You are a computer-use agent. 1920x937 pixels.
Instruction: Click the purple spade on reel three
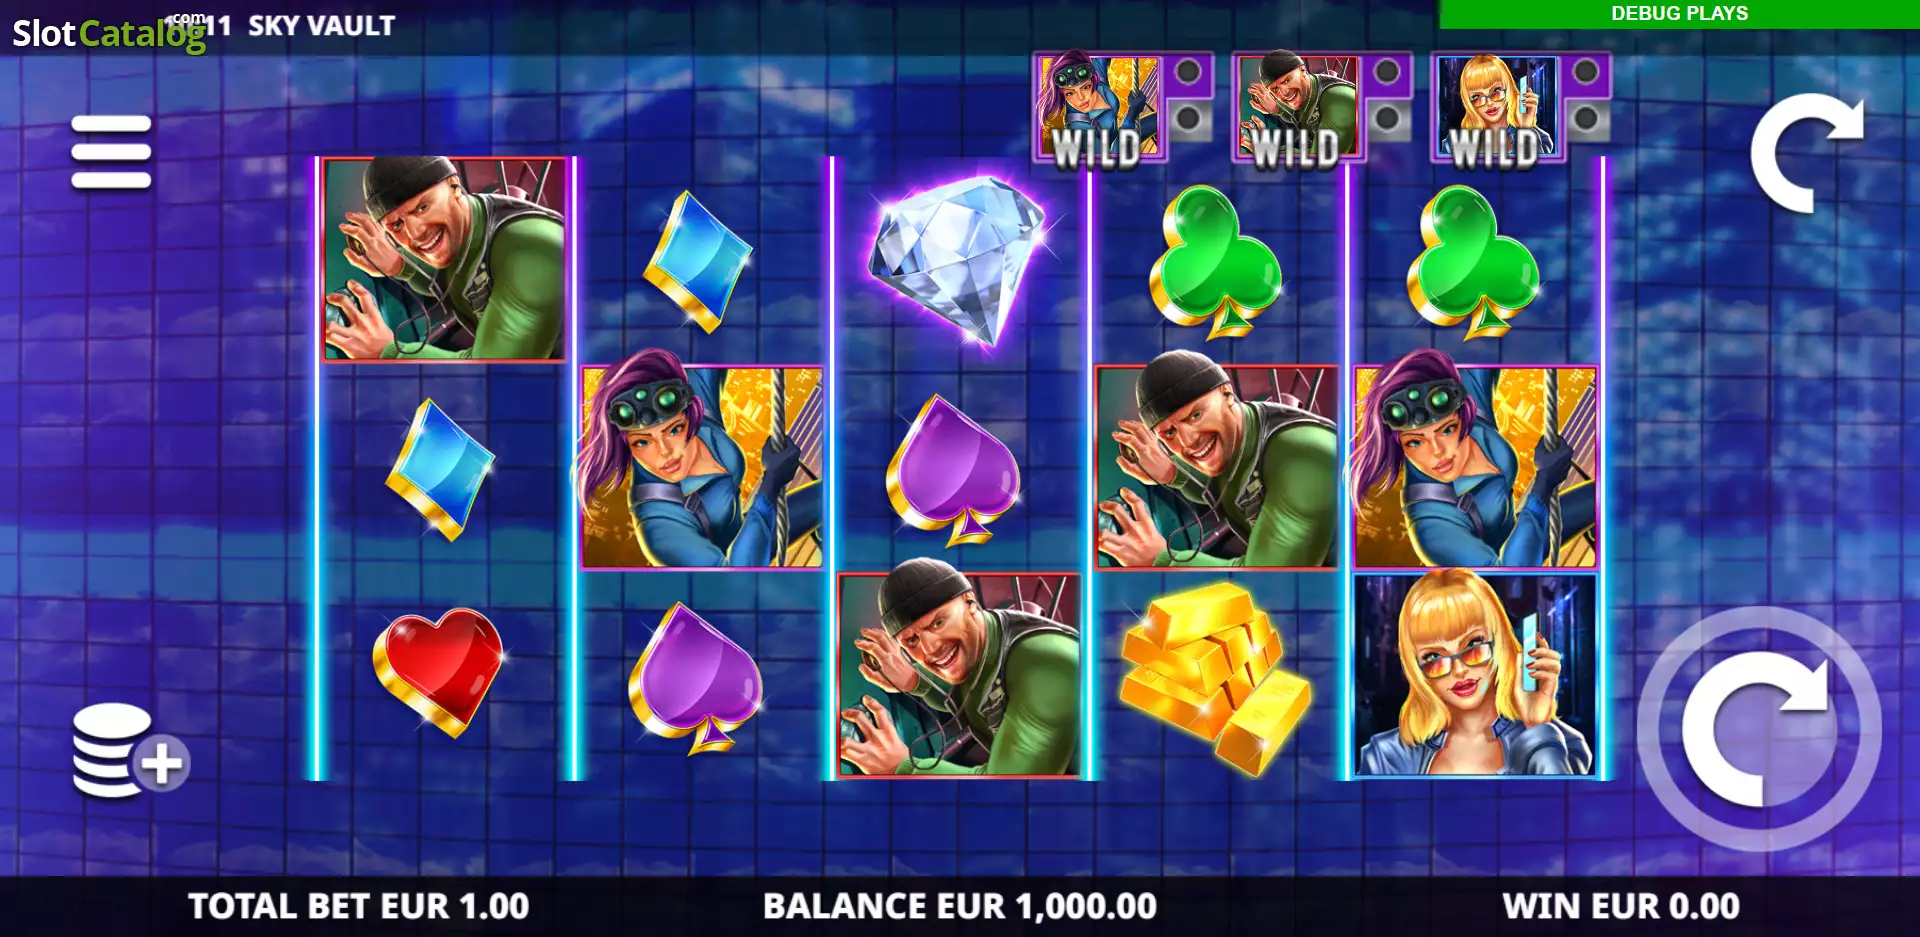click(x=952, y=470)
